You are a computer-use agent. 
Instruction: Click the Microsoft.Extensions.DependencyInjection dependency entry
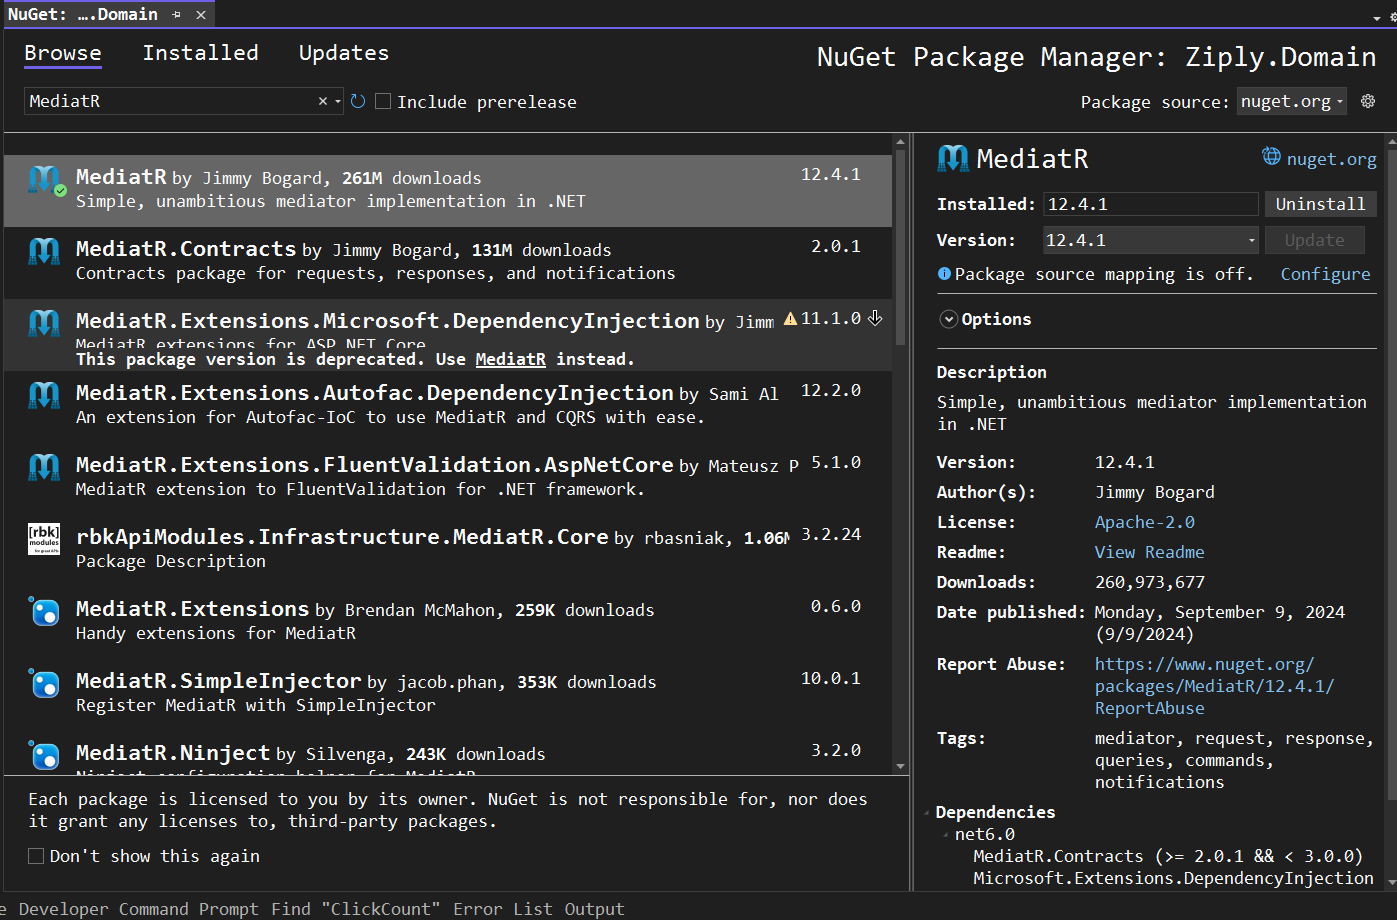point(1173,878)
